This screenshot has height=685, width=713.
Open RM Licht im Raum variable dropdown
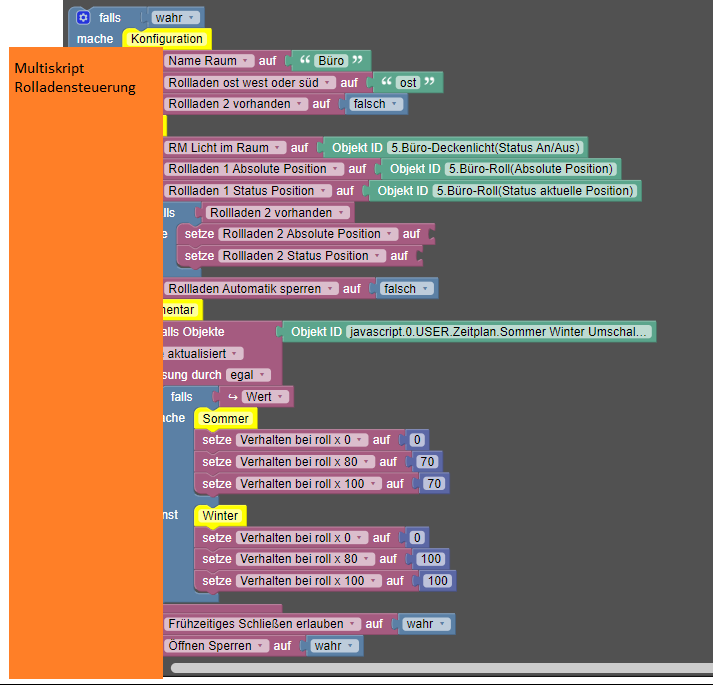tap(224, 147)
